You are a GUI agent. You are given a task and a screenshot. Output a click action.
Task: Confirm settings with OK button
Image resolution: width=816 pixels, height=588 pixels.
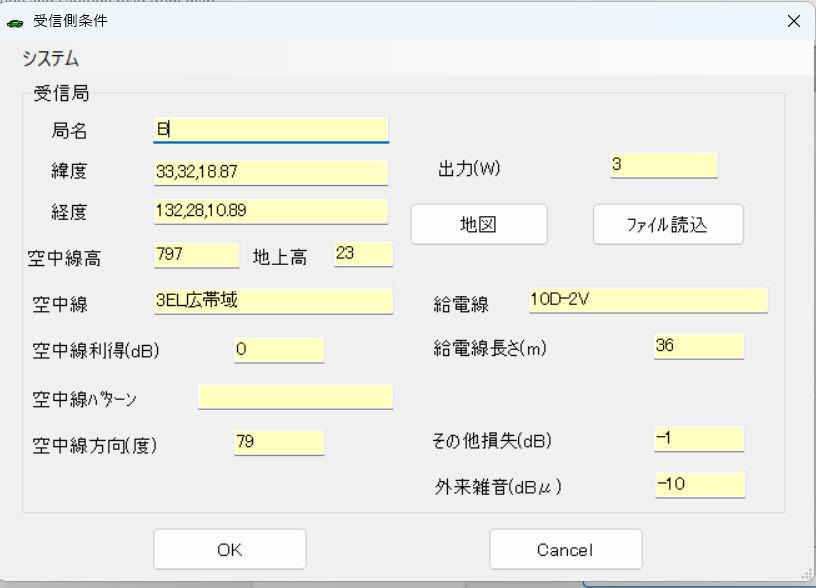(x=229, y=549)
